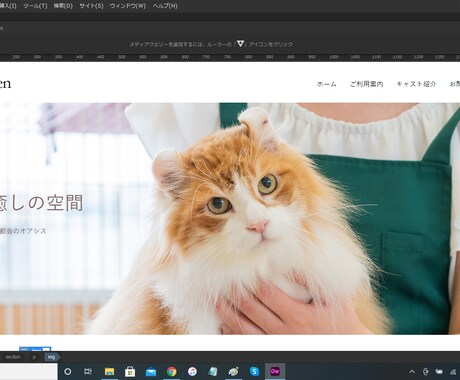Viewport: 460px width, 380px height.
Task: Select the section tag in tag selector
Action: pyautogui.click(x=13, y=357)
